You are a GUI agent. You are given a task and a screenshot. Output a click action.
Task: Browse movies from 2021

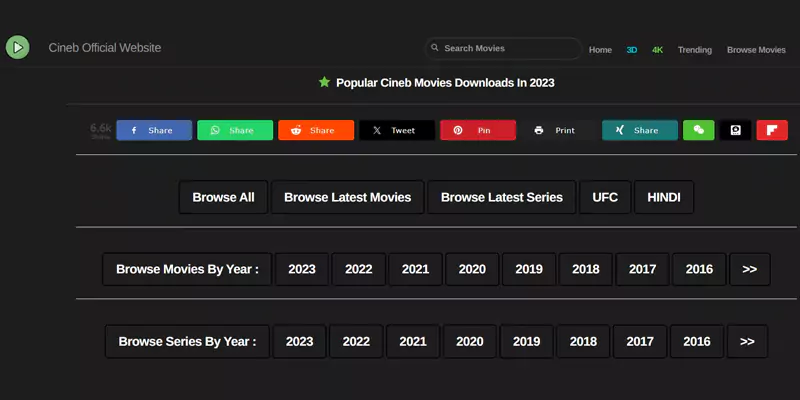pos(415,269)
